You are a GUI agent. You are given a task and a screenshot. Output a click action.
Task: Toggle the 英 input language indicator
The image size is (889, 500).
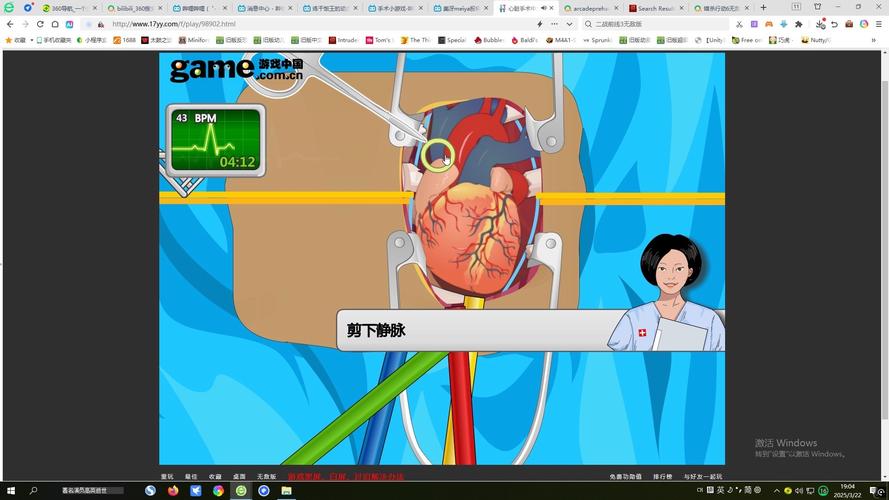click(x=720, y=490)
